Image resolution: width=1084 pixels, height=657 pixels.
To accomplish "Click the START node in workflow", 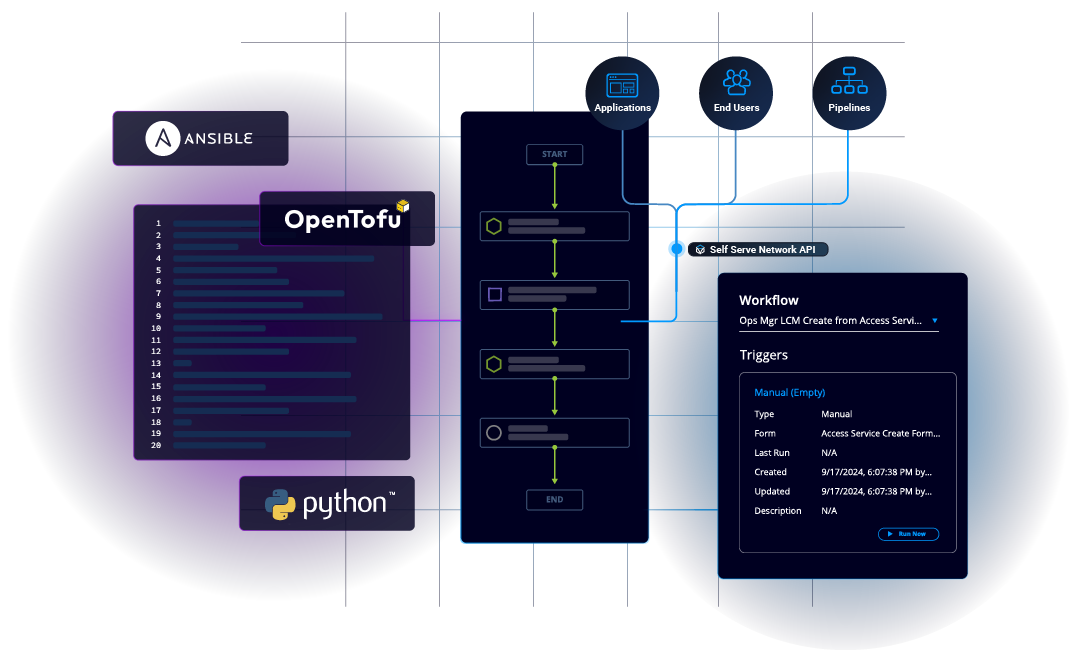I will click(554, 154).
